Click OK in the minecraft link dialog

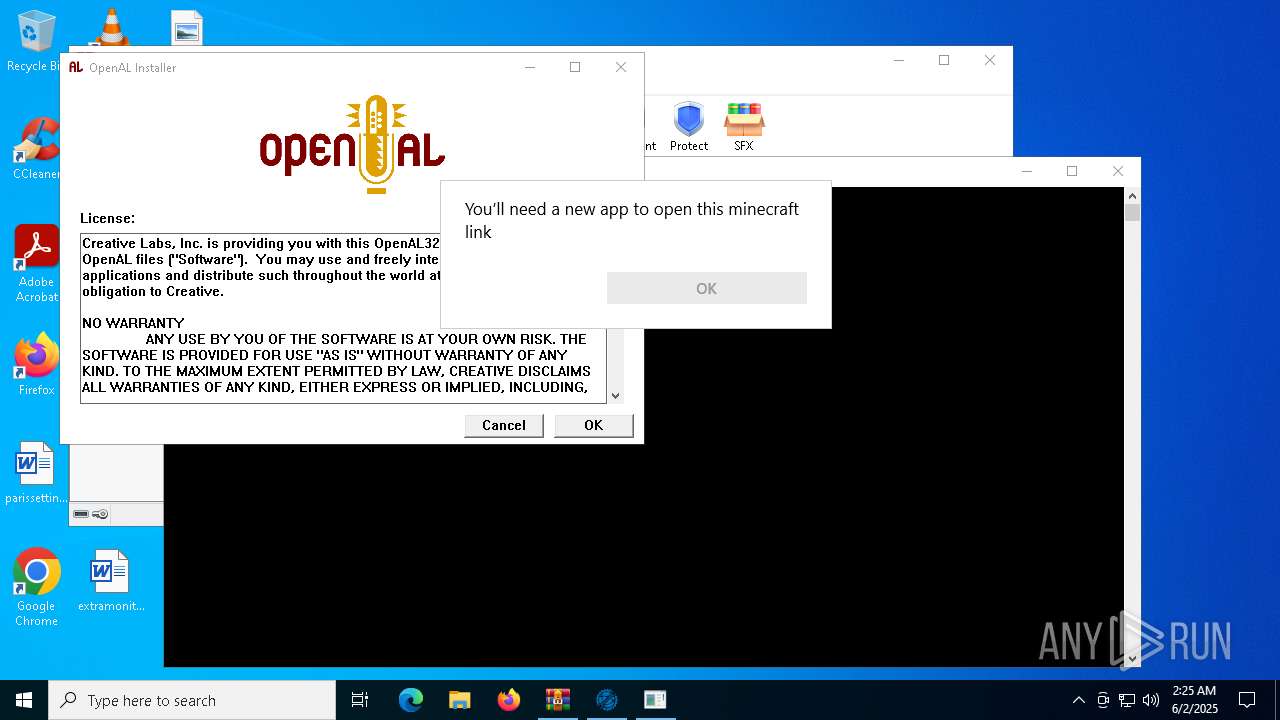(707, 288)
